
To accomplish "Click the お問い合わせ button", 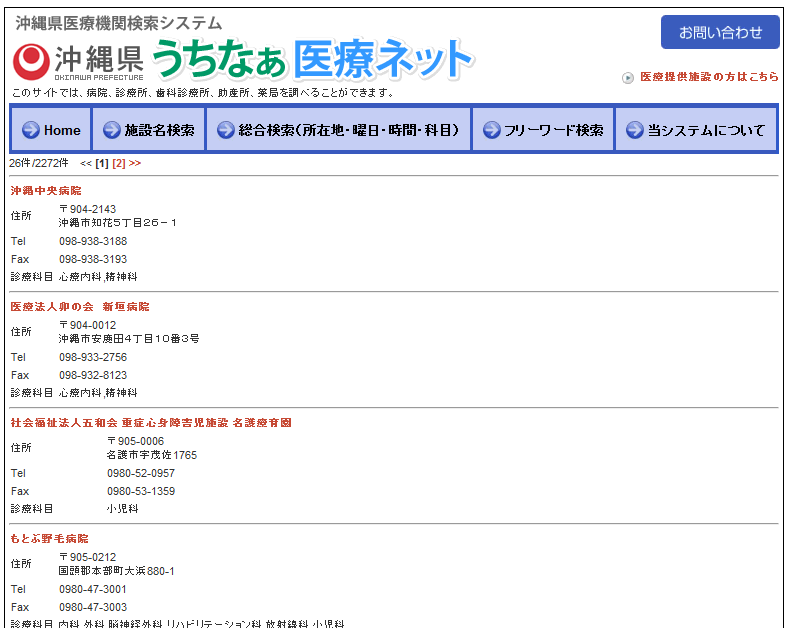I will [x=720, y=32].
